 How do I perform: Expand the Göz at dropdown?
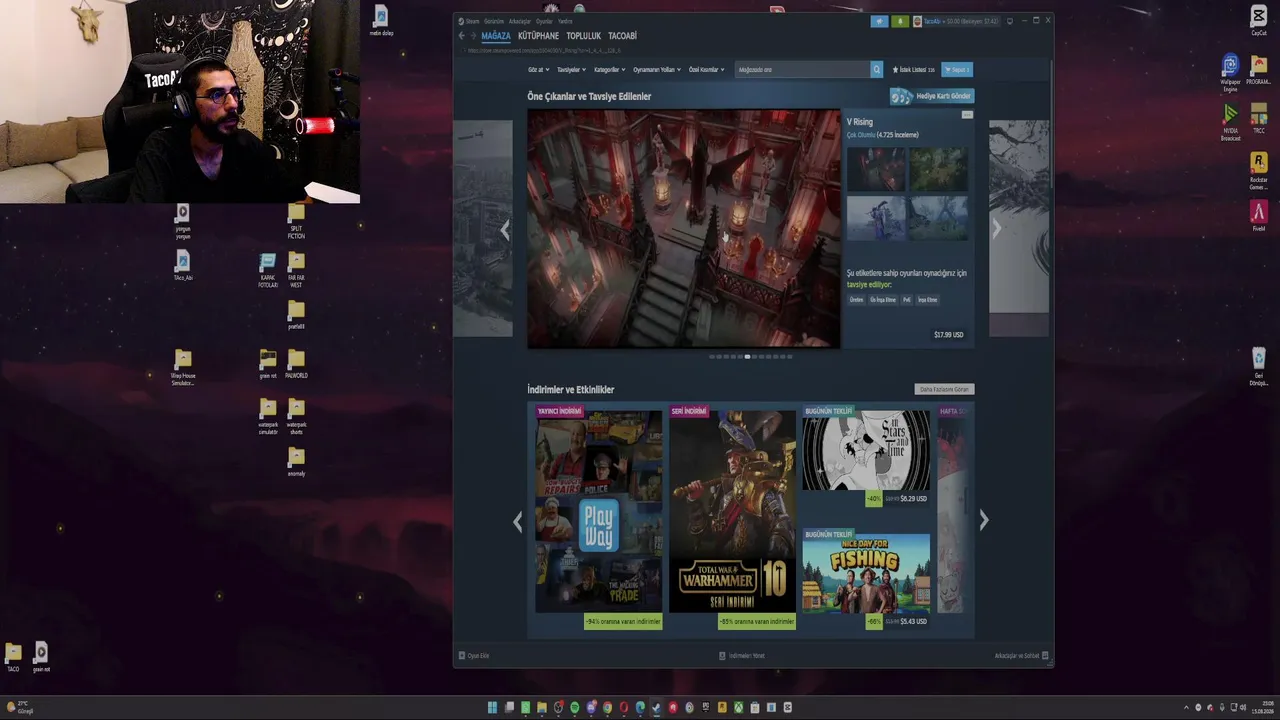pyautogui.click(x=539, y=70)
